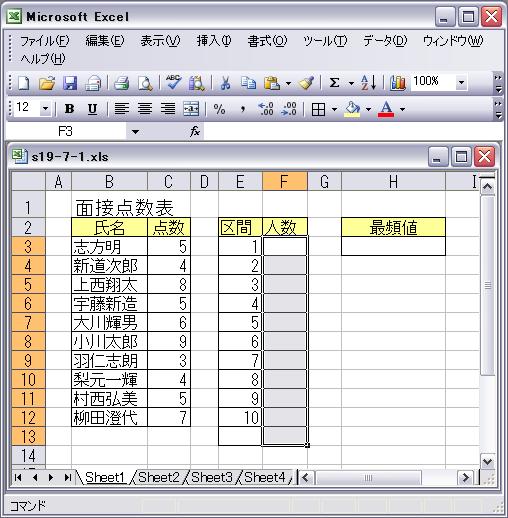The image size is (508, 518).
Task: Switch to the Sheet2 tab
Action: (159, 477)
